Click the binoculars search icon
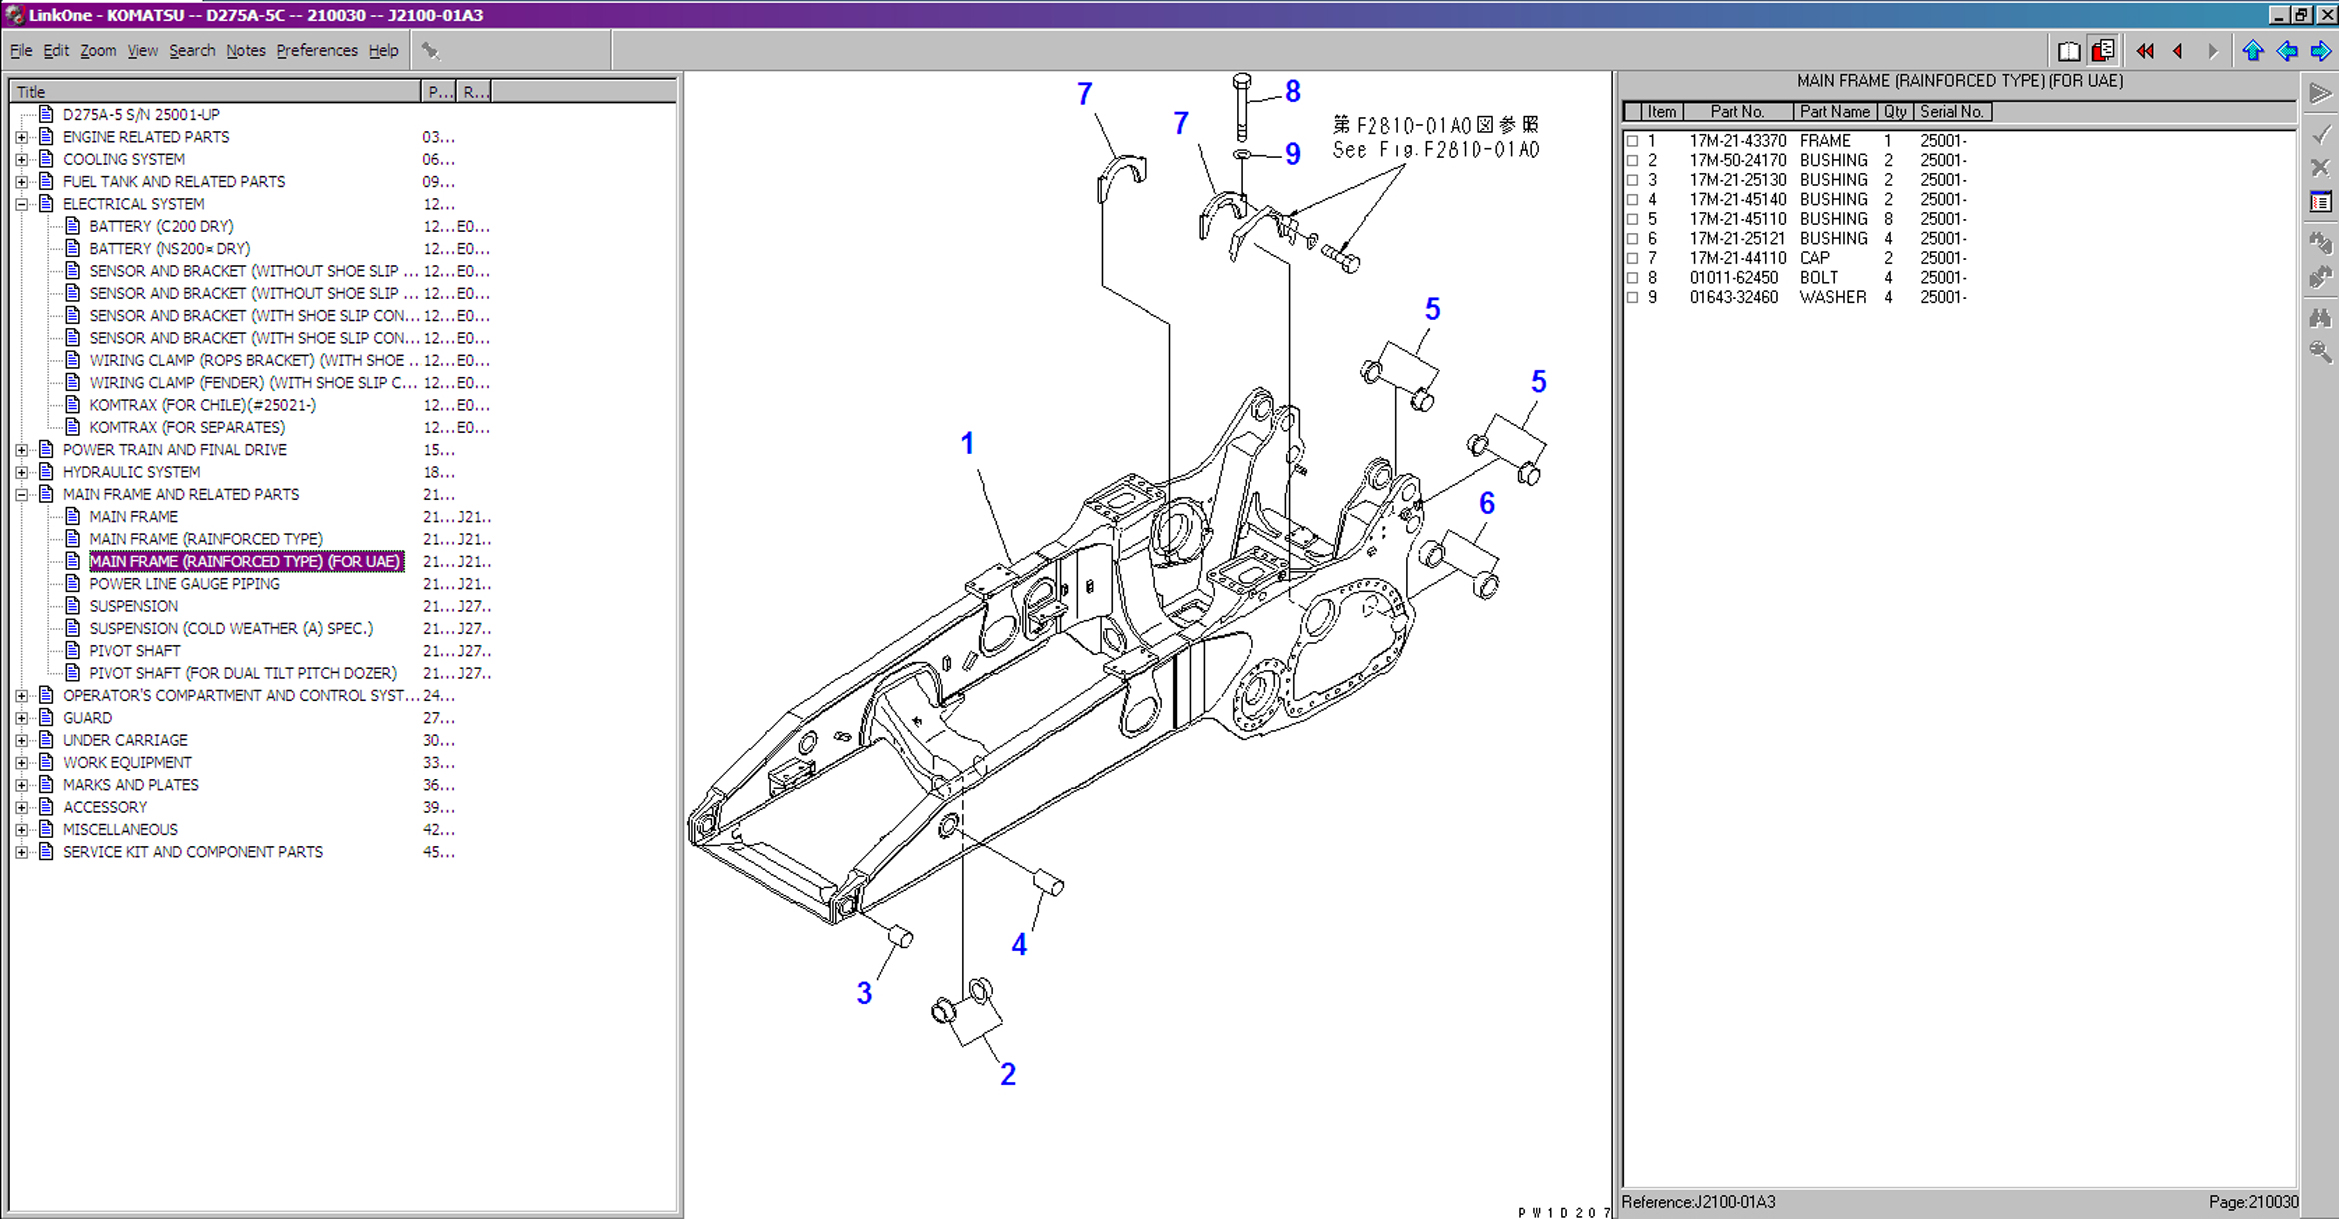The height and width of the screenshot is (1219, 2339). tap(2320, 318)
